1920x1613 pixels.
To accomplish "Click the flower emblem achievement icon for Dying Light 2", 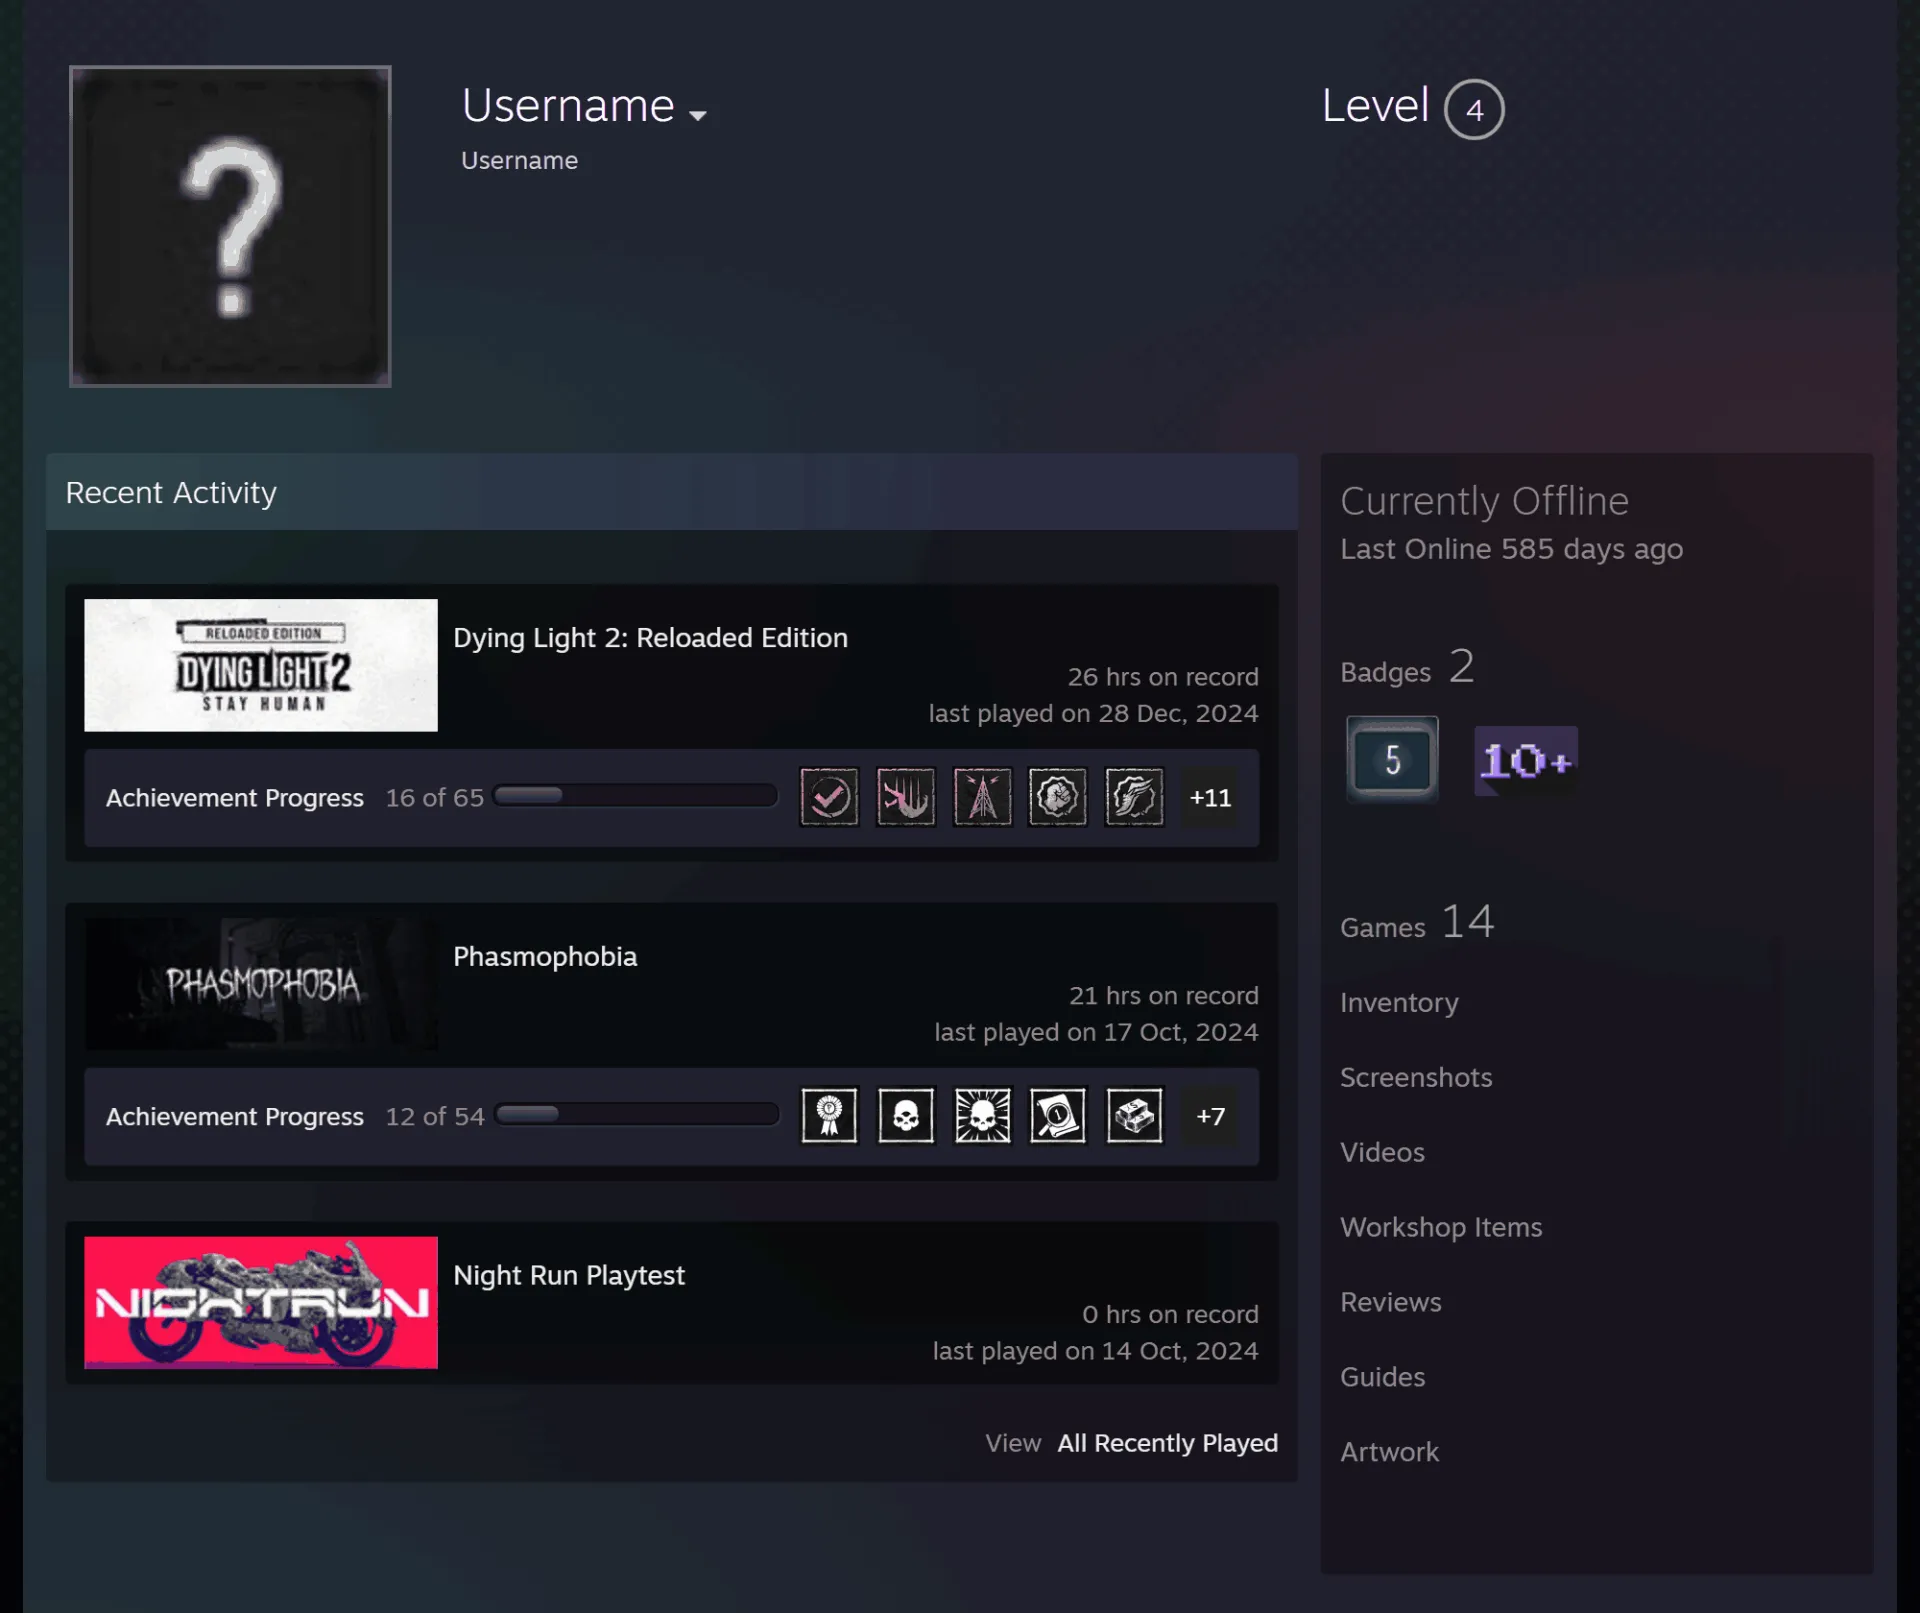I will [1058, 797].
